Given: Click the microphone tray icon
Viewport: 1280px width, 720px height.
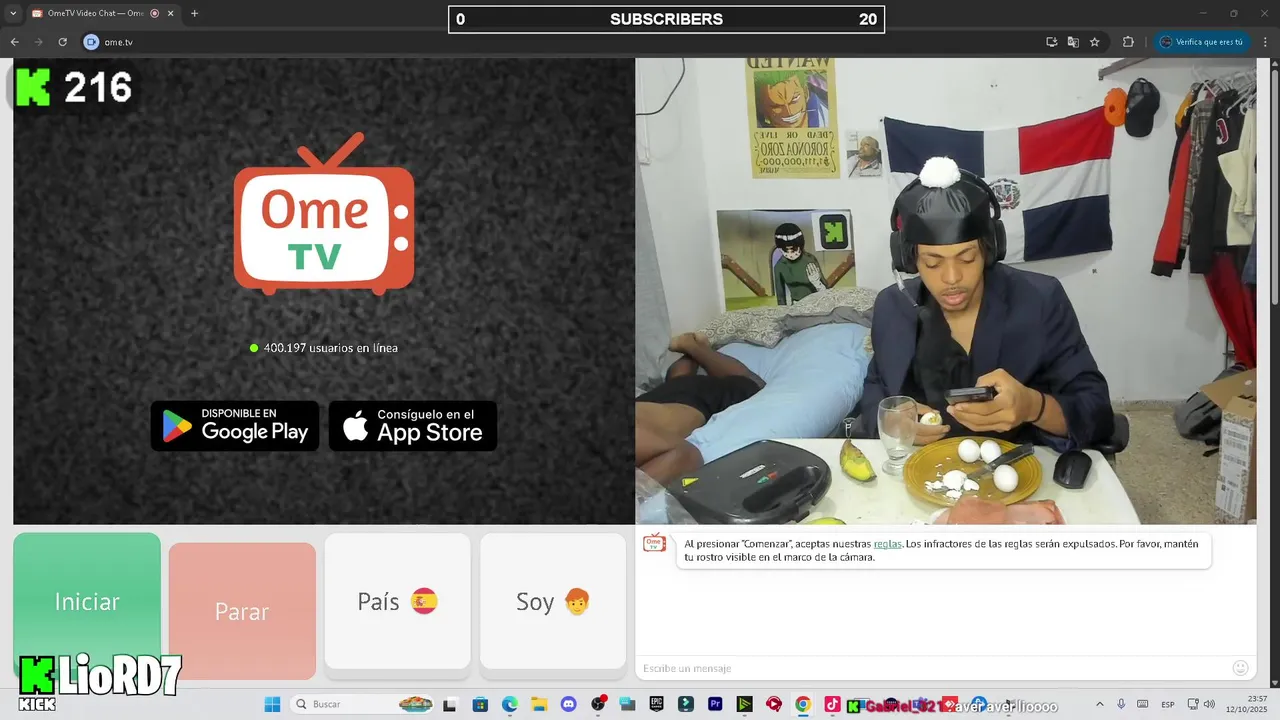Looking at the screenshot, I should (1121, 704).
